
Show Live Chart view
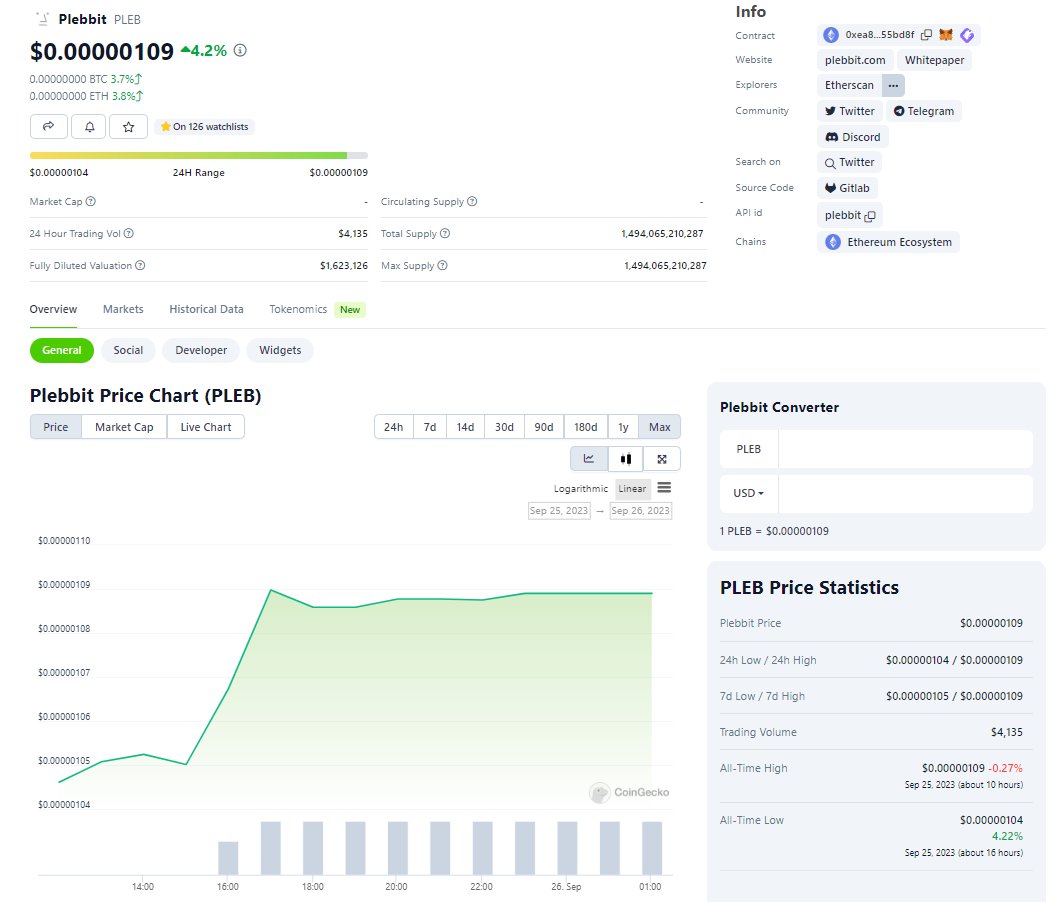[206, 427]
